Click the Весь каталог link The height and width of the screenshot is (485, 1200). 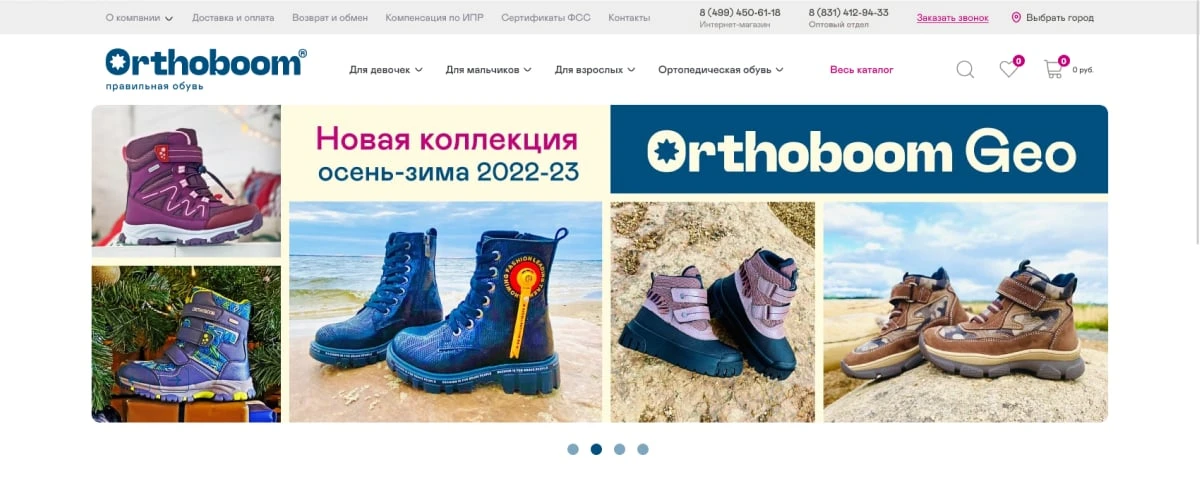pyautogui.click(x=862, y=69)
